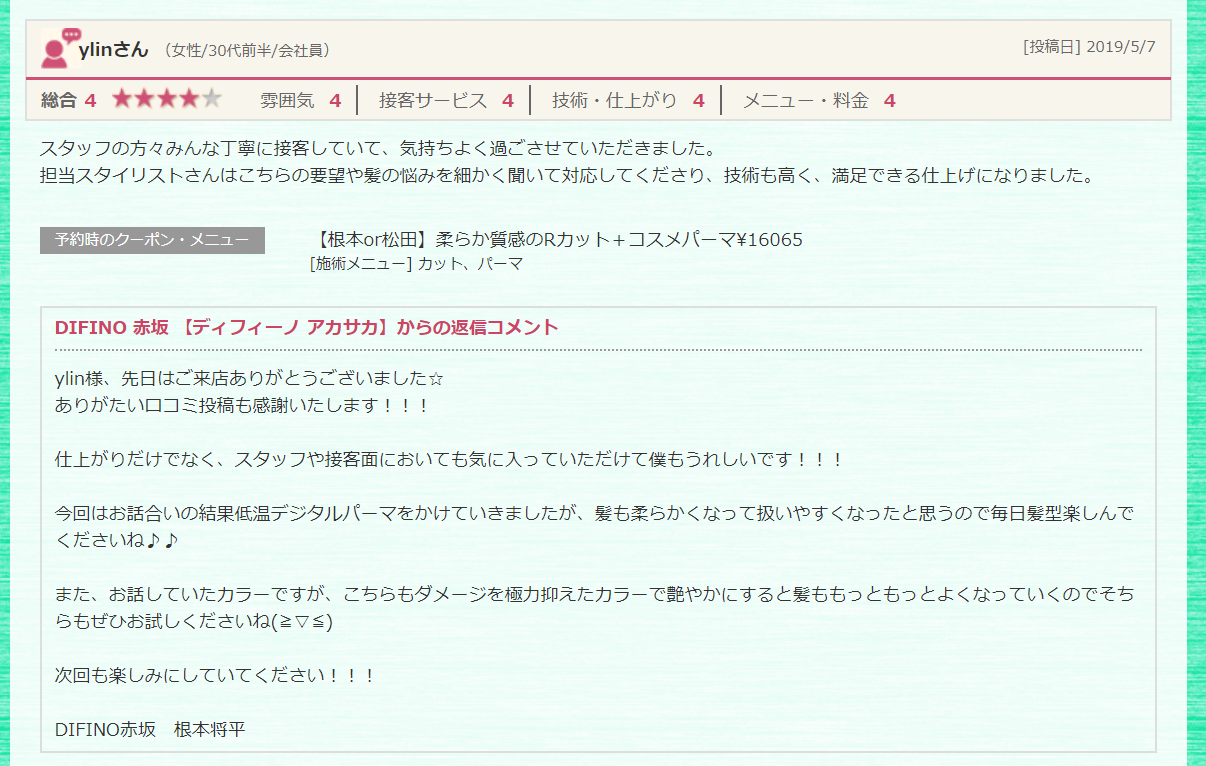Click the gray fifth rating star
1206x766 pixels.
[211, 99]
